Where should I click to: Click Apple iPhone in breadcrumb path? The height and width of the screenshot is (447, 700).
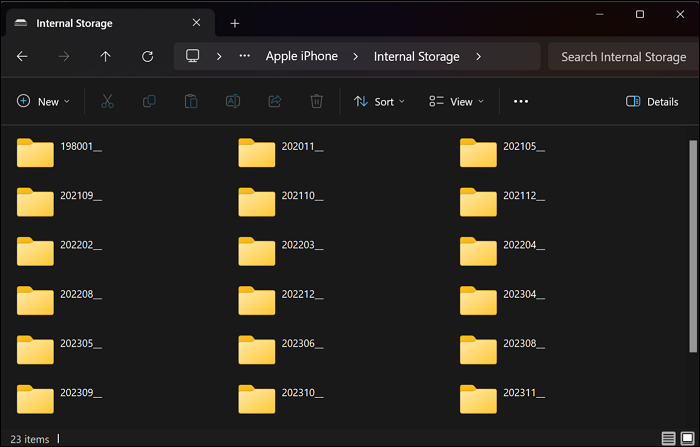coord(301,57)
